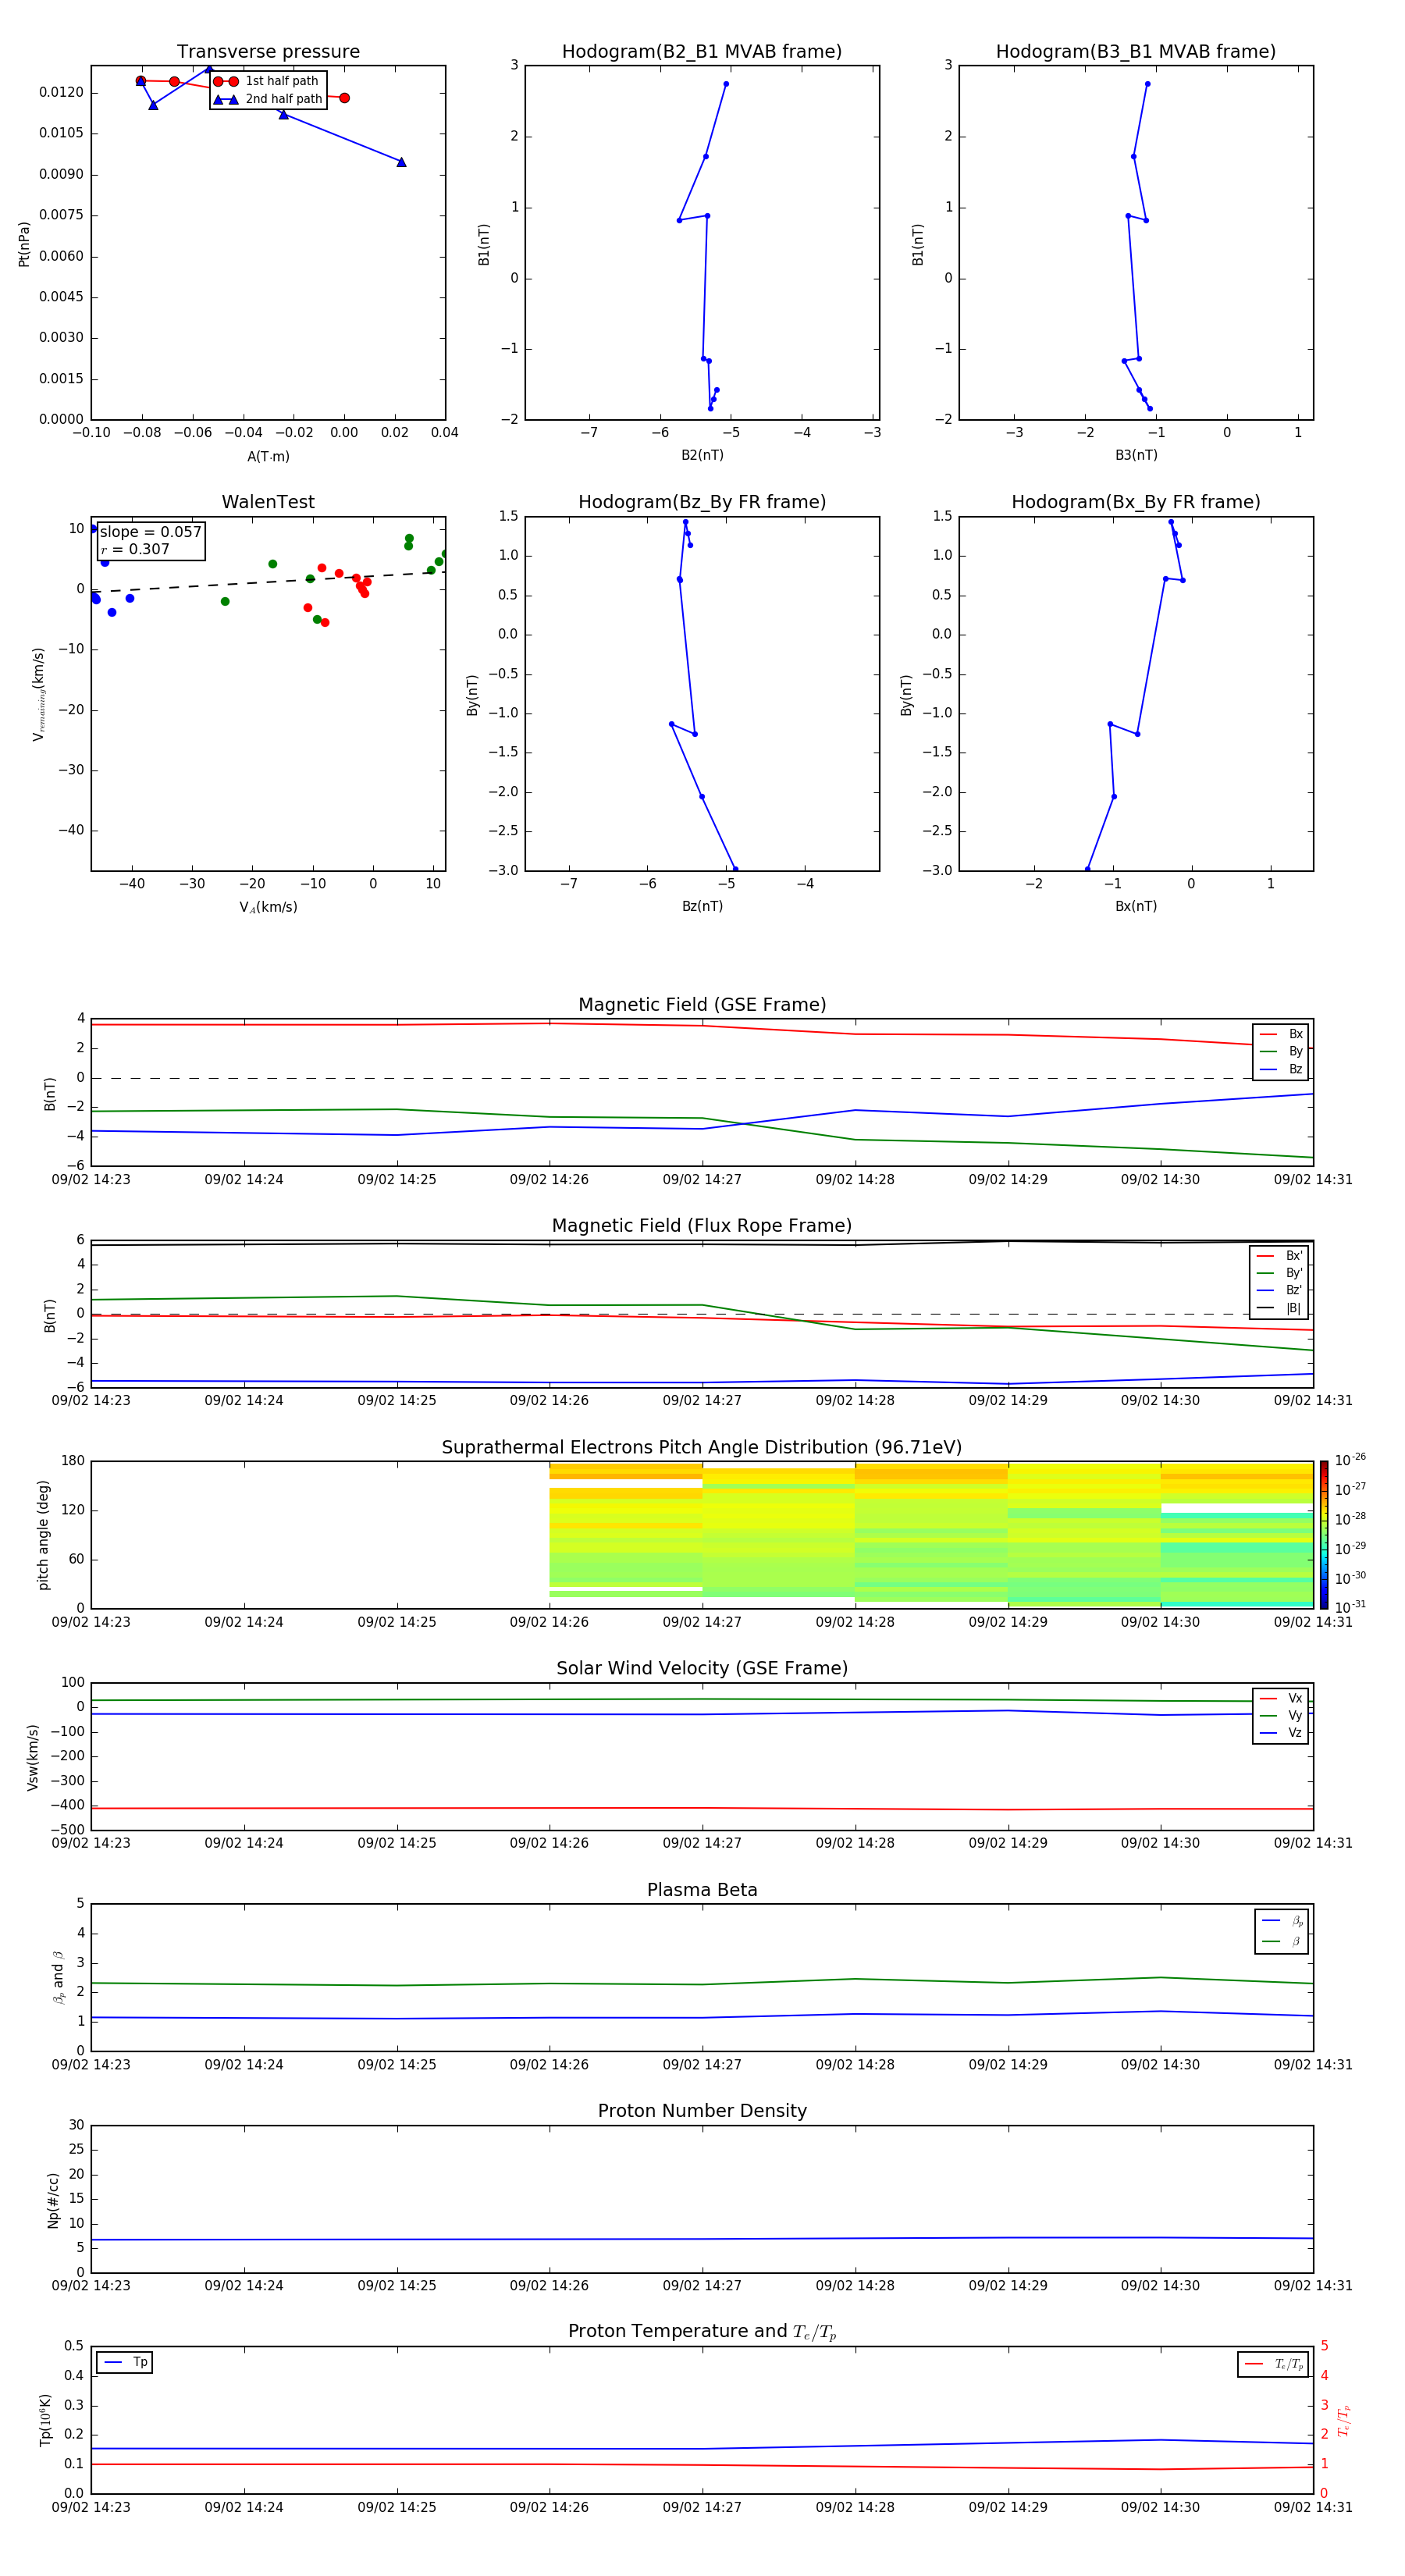Select 'By' in GSE magnetic field legend

(x=1282, y=1051)
